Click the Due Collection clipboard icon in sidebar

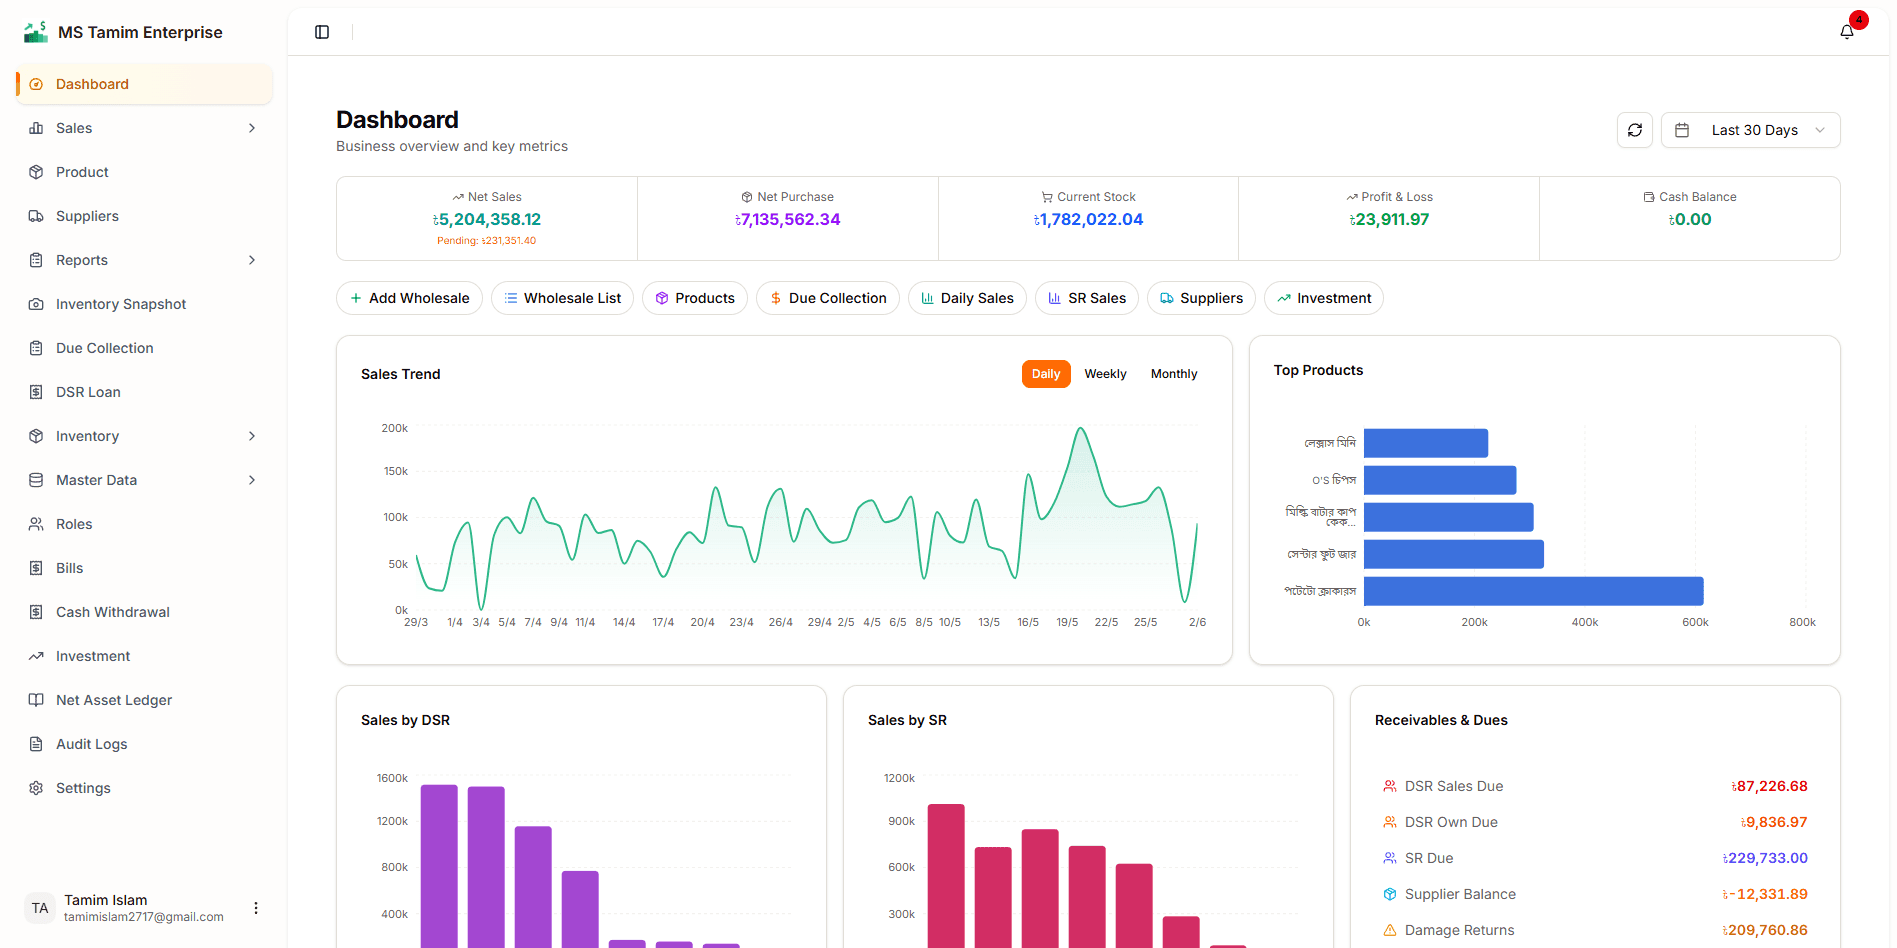(x=36, y=348)
